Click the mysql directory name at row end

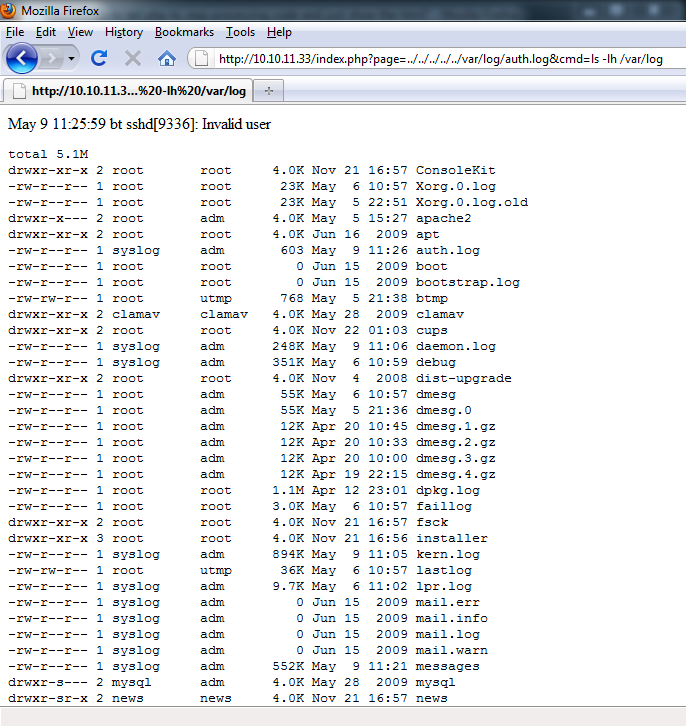pos(436,682)
